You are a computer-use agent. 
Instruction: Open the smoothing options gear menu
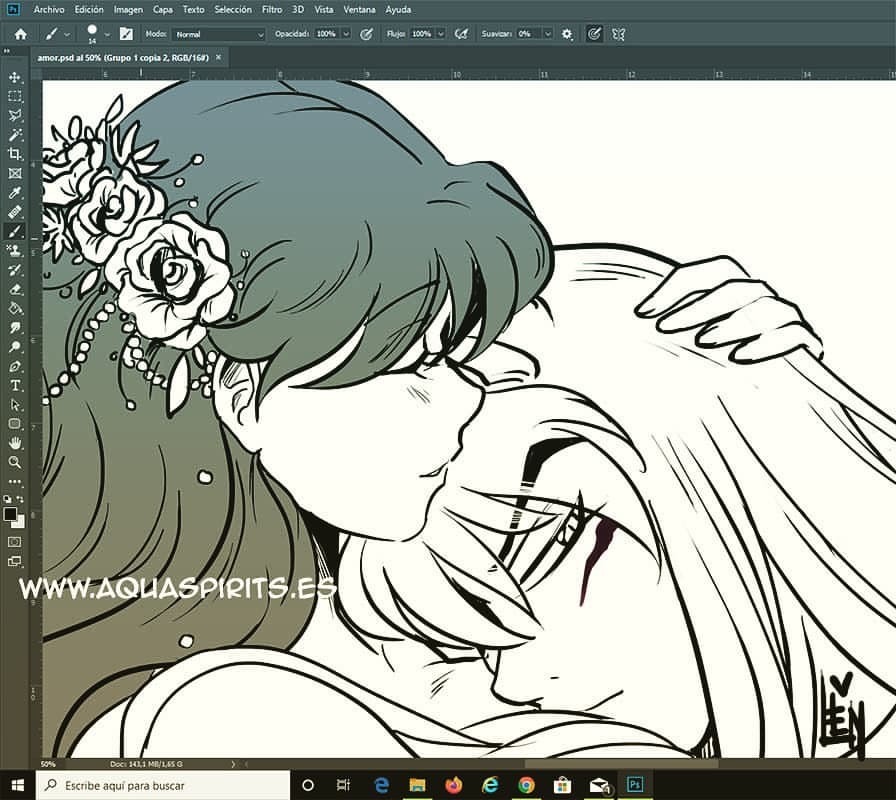click(567, 34)
